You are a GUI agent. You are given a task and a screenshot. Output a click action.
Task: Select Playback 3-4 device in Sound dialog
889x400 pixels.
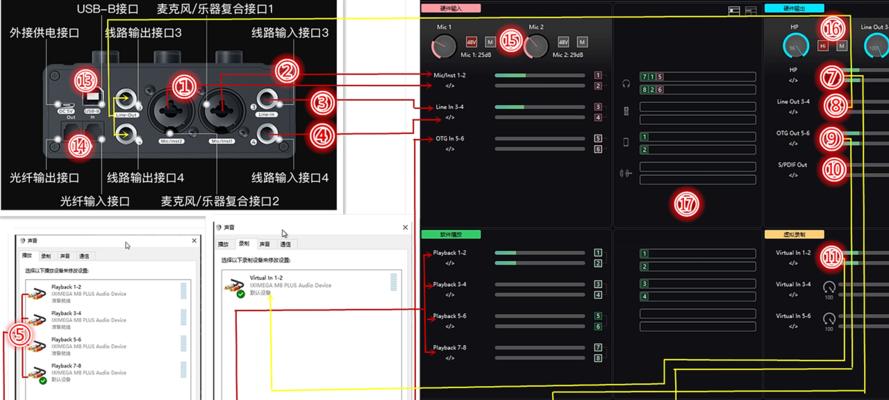[x=108, y=320]
